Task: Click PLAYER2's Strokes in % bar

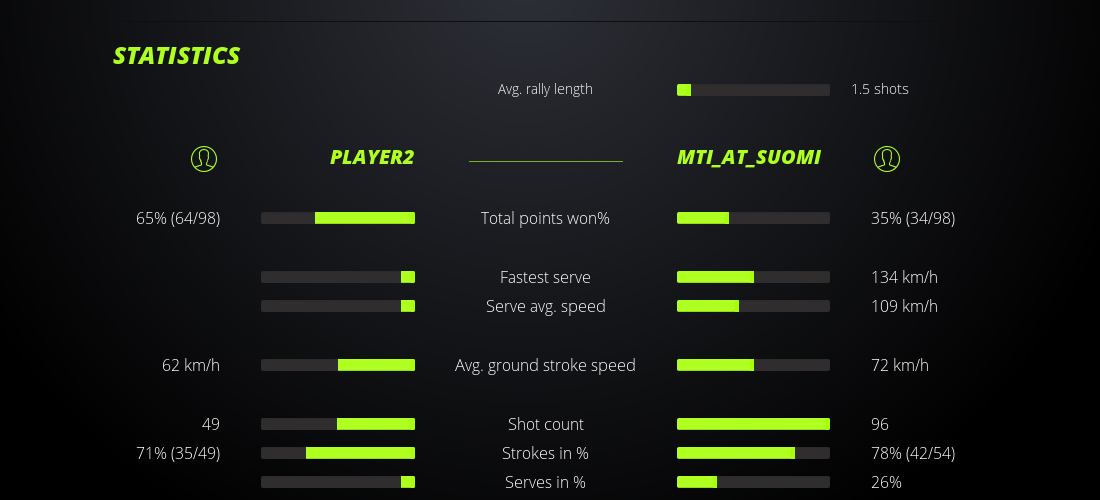Action: (x=338, y=453)
